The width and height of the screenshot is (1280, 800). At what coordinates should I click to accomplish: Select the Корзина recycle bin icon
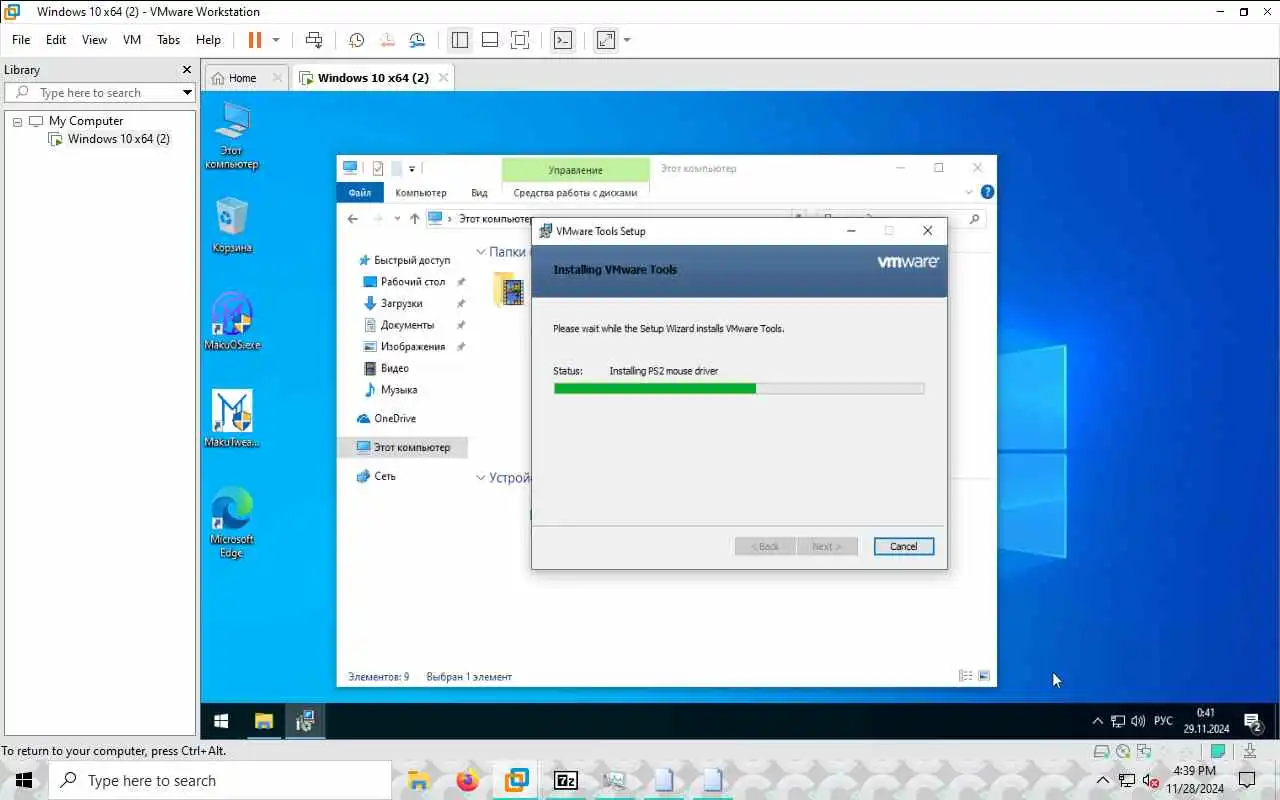coord(232,224)
